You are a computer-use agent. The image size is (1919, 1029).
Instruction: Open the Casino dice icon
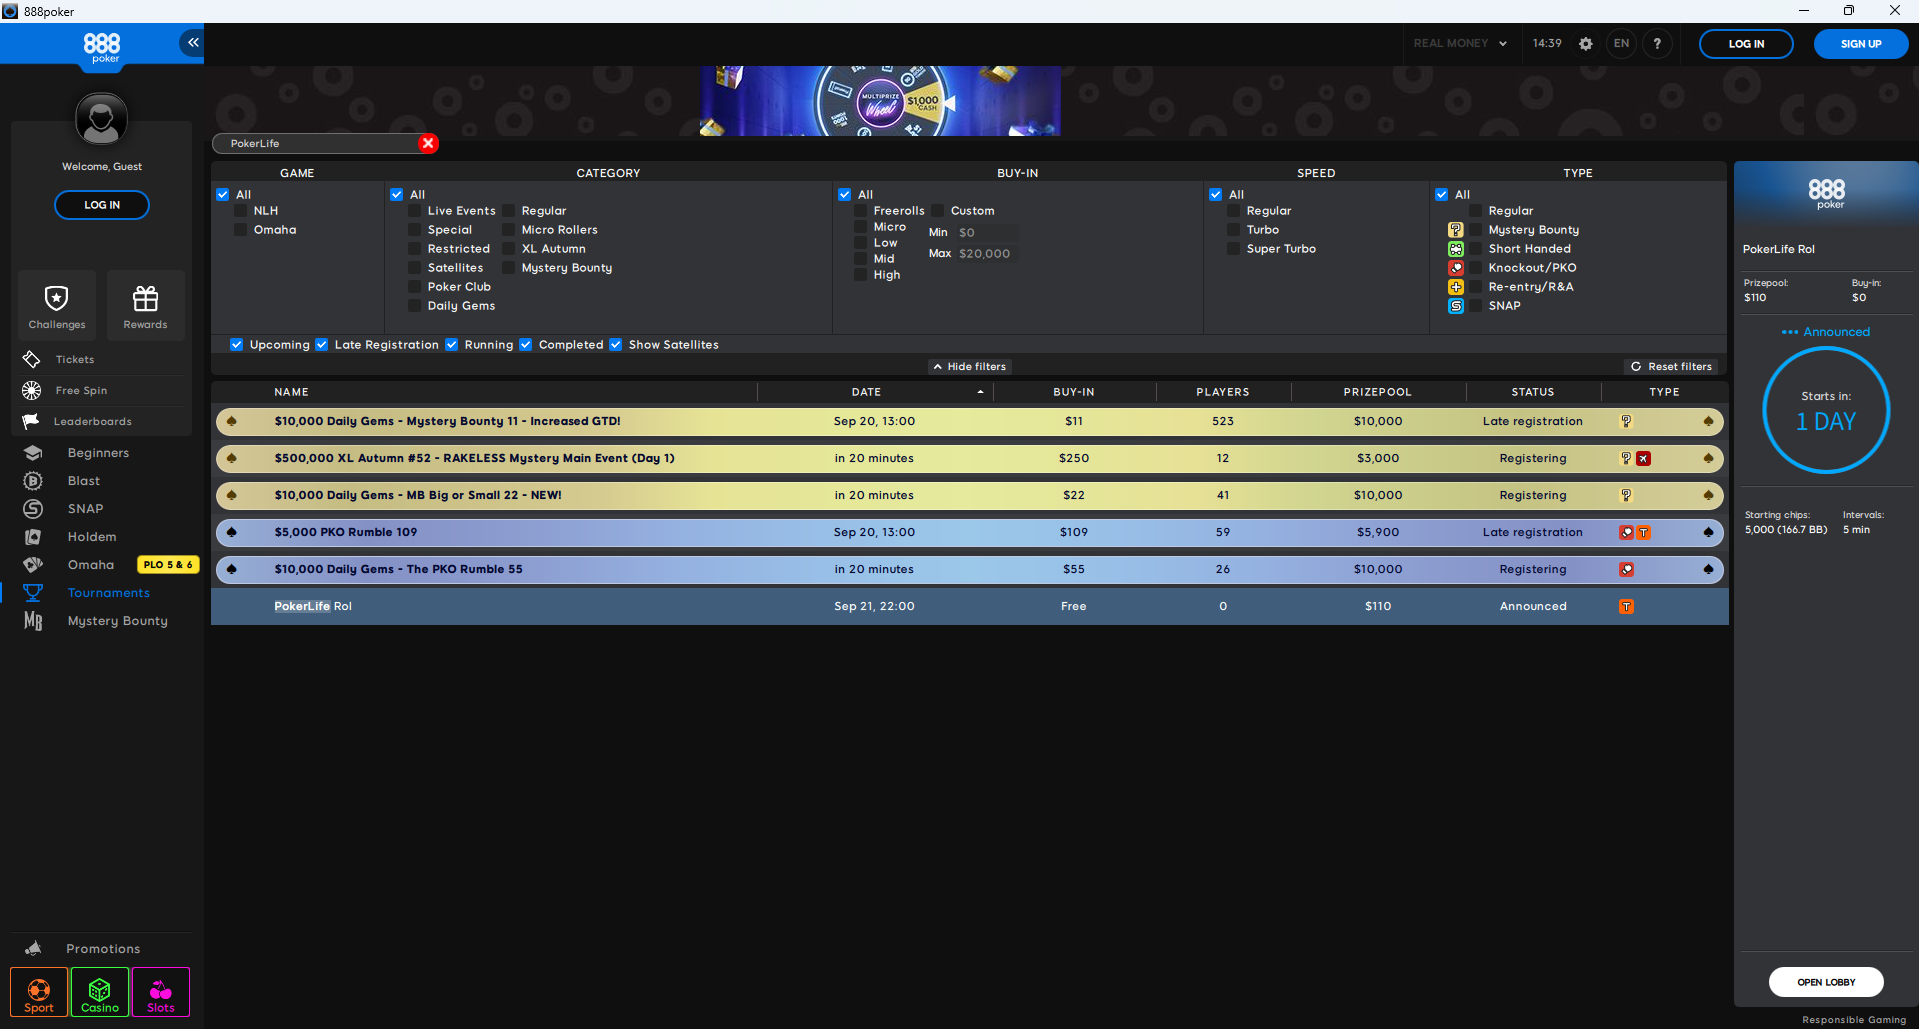(x=100, y=992)
